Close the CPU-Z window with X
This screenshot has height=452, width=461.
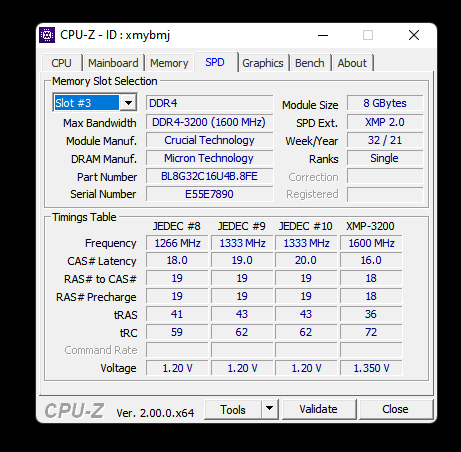click(x=414, y=35)
